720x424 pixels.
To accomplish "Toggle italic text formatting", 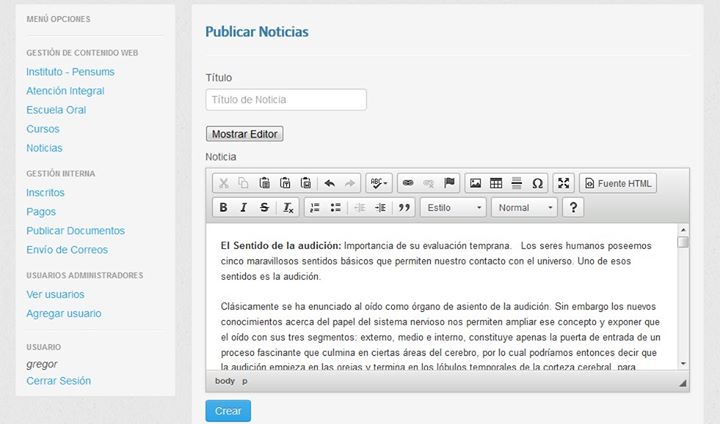I will coord(244,208).
